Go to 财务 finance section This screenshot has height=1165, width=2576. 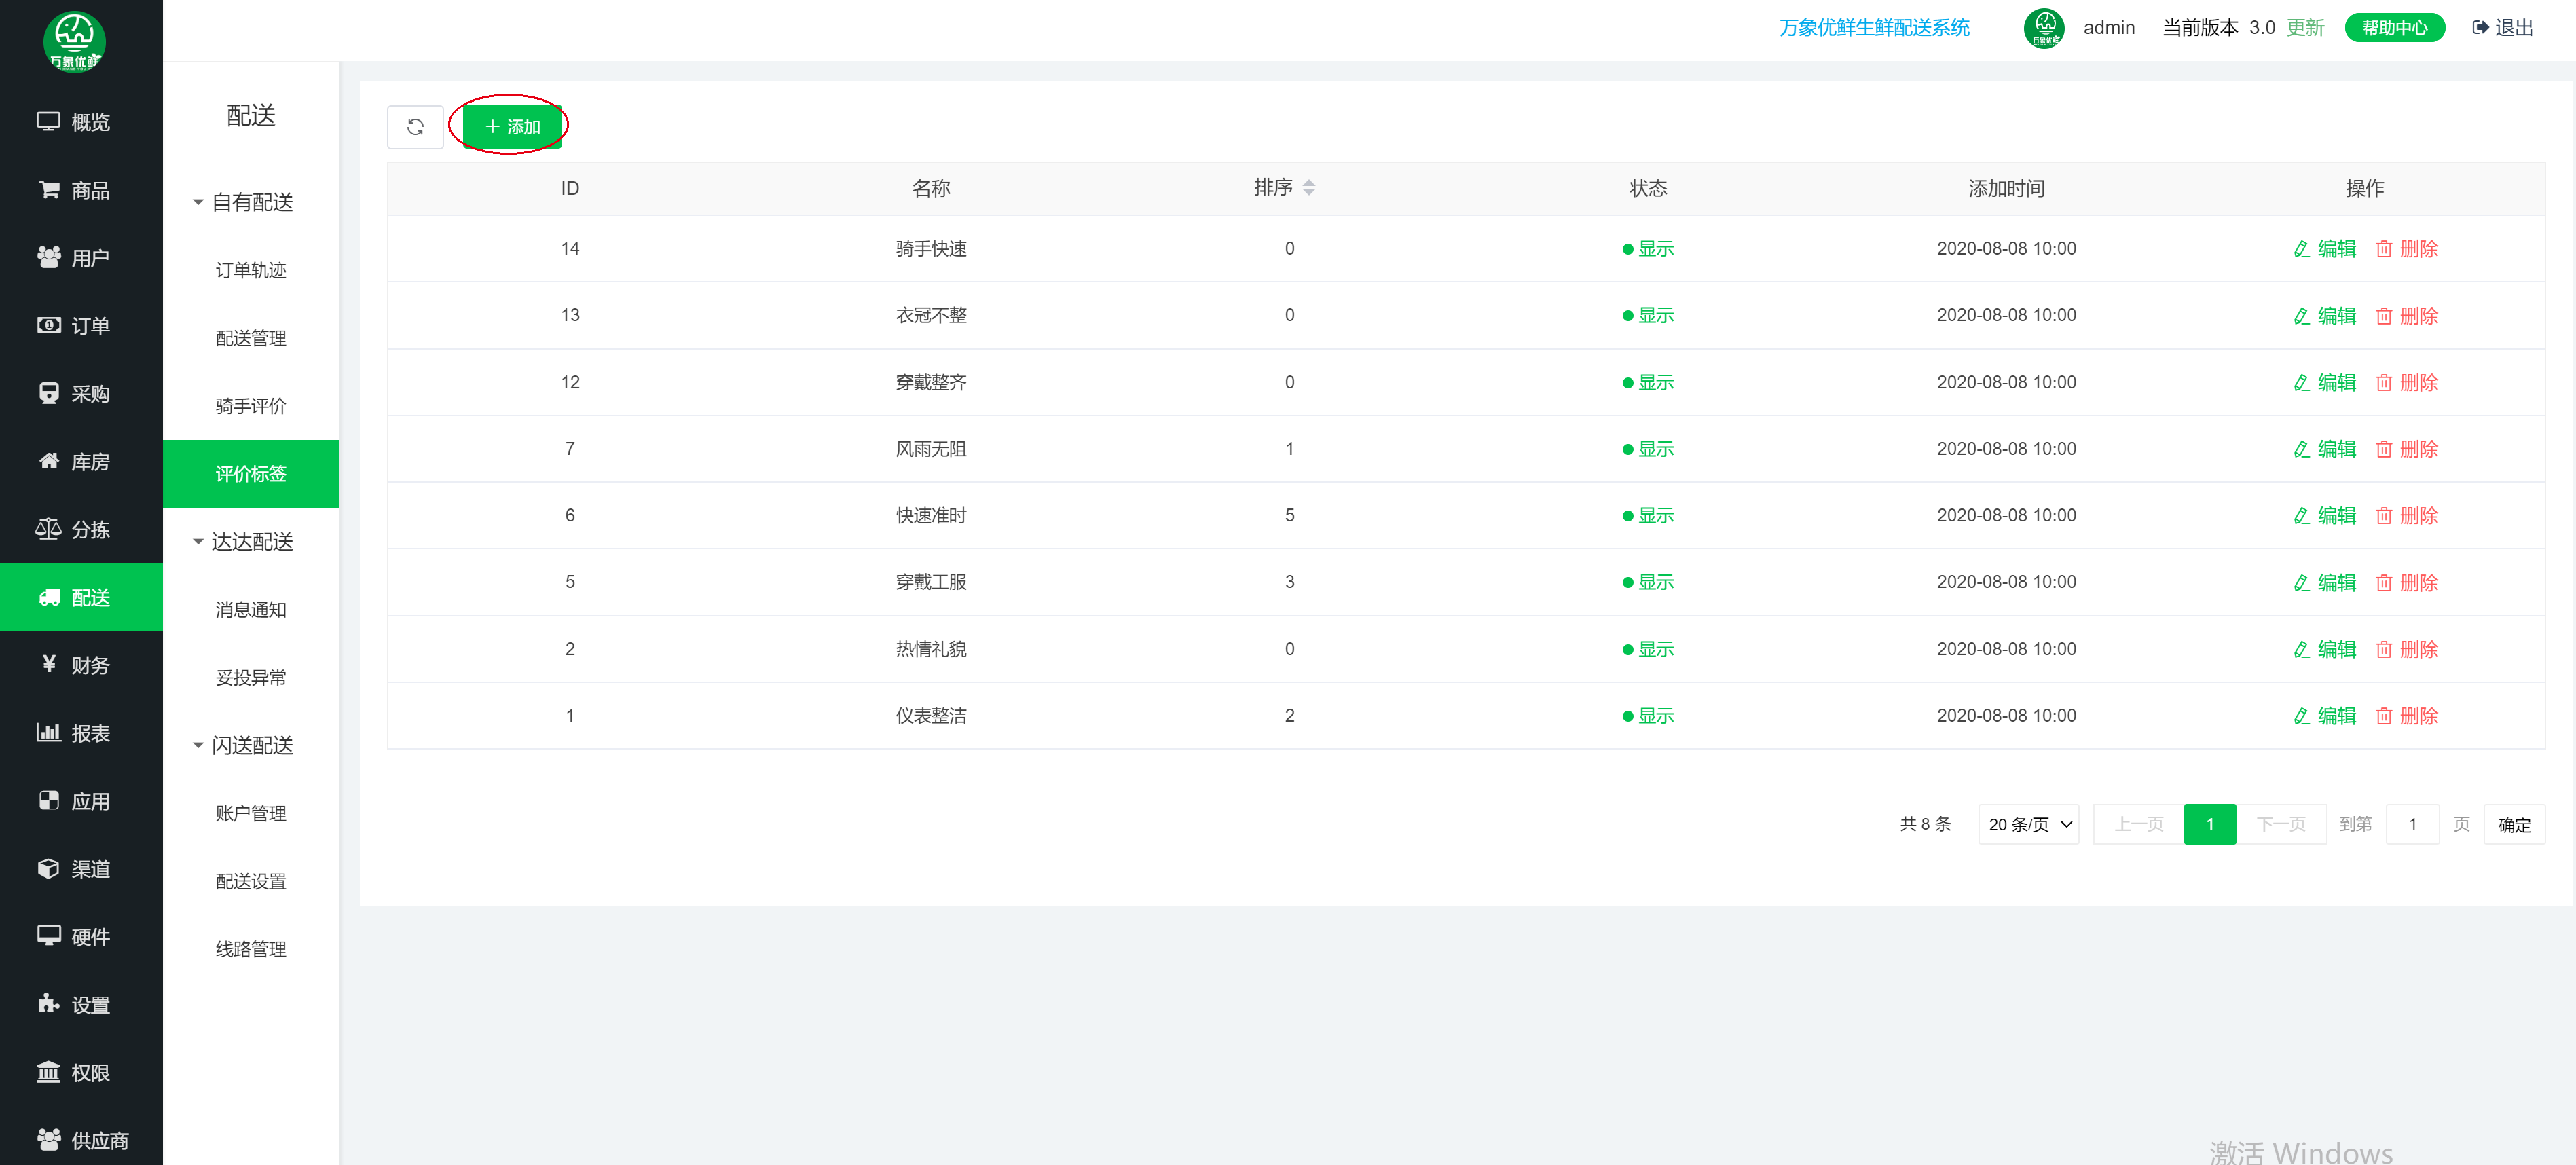click(x=75, y=665)
